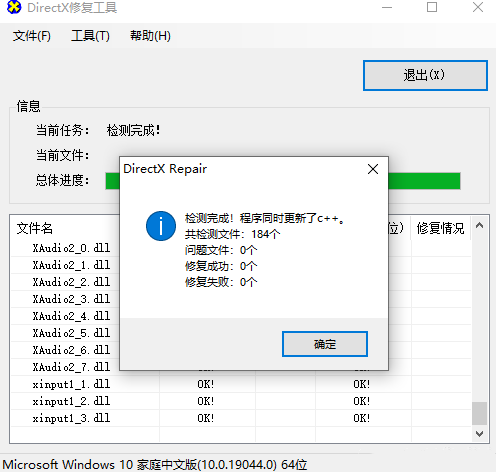Click the 共检测文件: 184个 line
This screenshot has width=496, height=472.
(232, 234)
